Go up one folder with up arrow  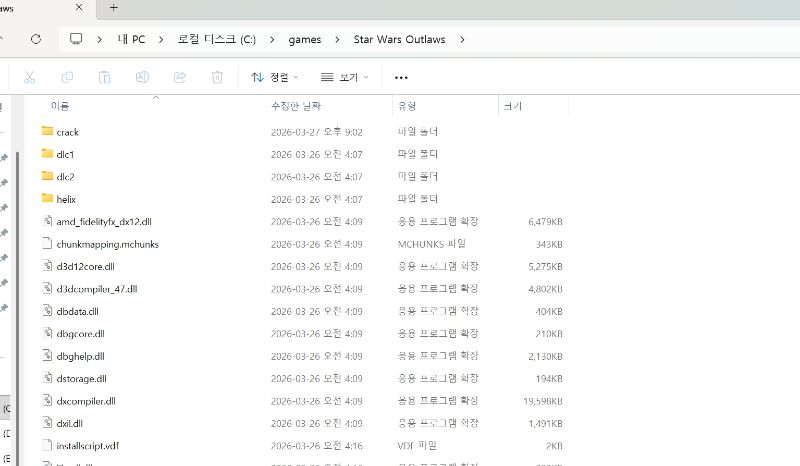tap(5, 39)
